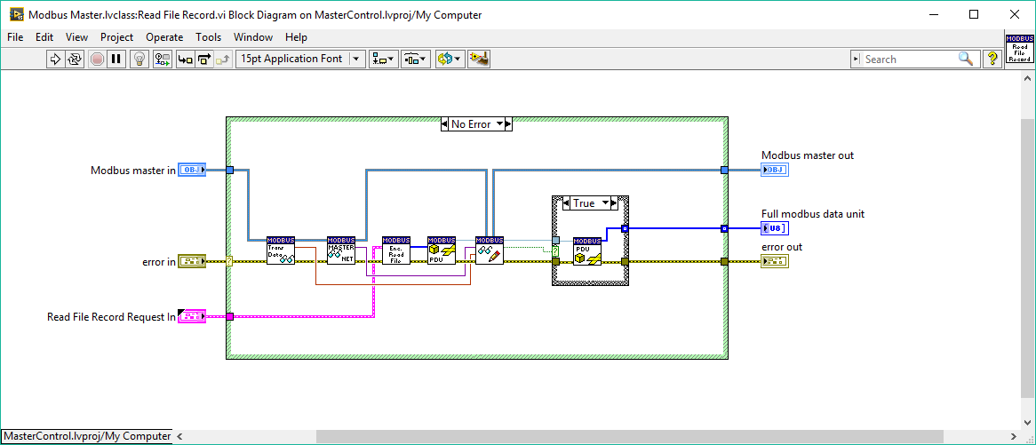
Task: Click Step Into button
Action: coord(185,59)
